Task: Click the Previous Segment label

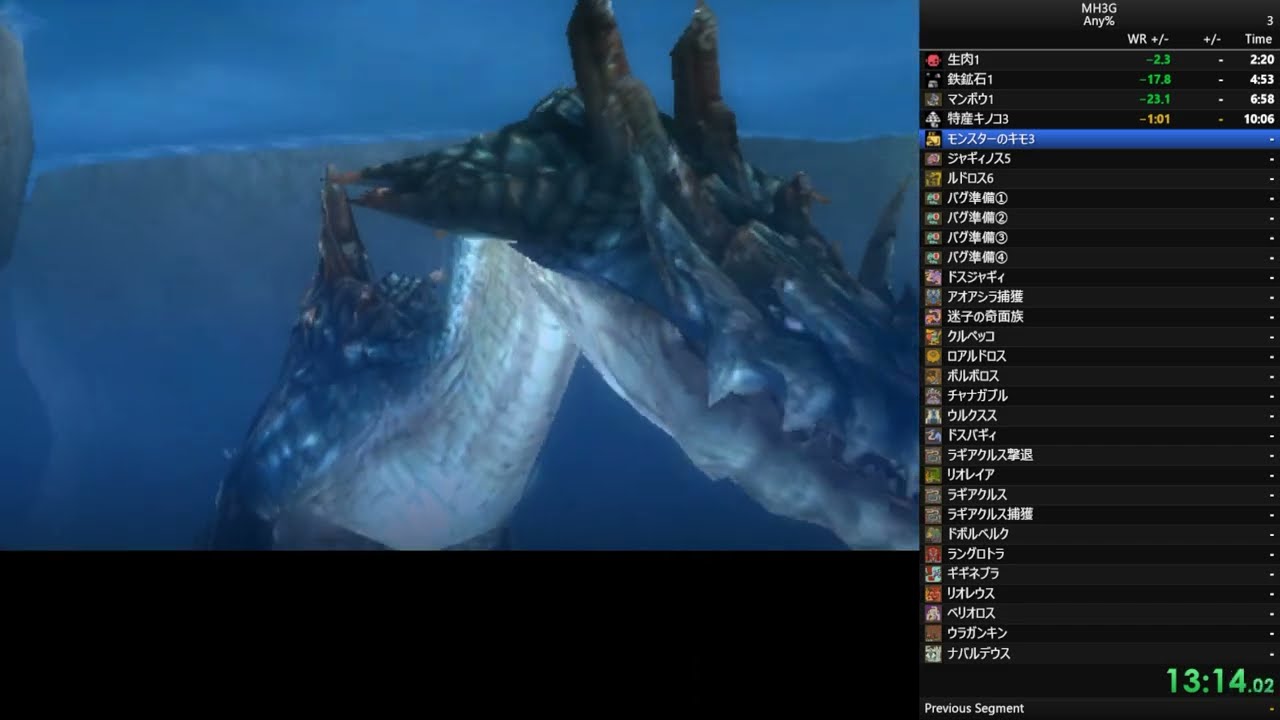Action: [974, 708]
